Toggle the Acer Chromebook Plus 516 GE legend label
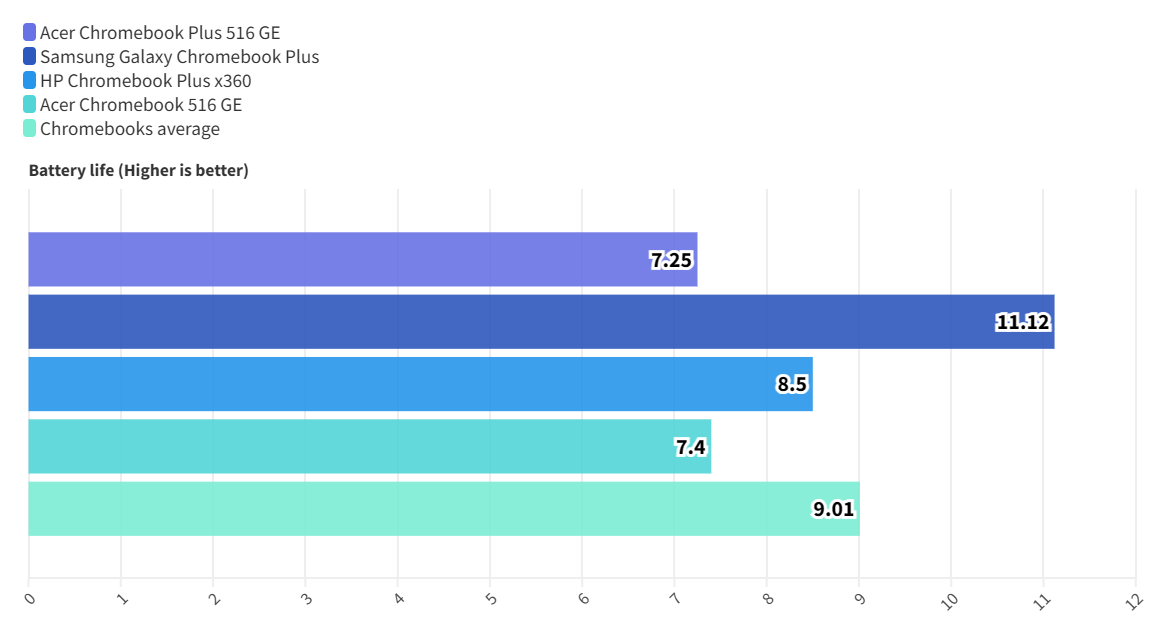1169x621 pixels. pos(159,32)
